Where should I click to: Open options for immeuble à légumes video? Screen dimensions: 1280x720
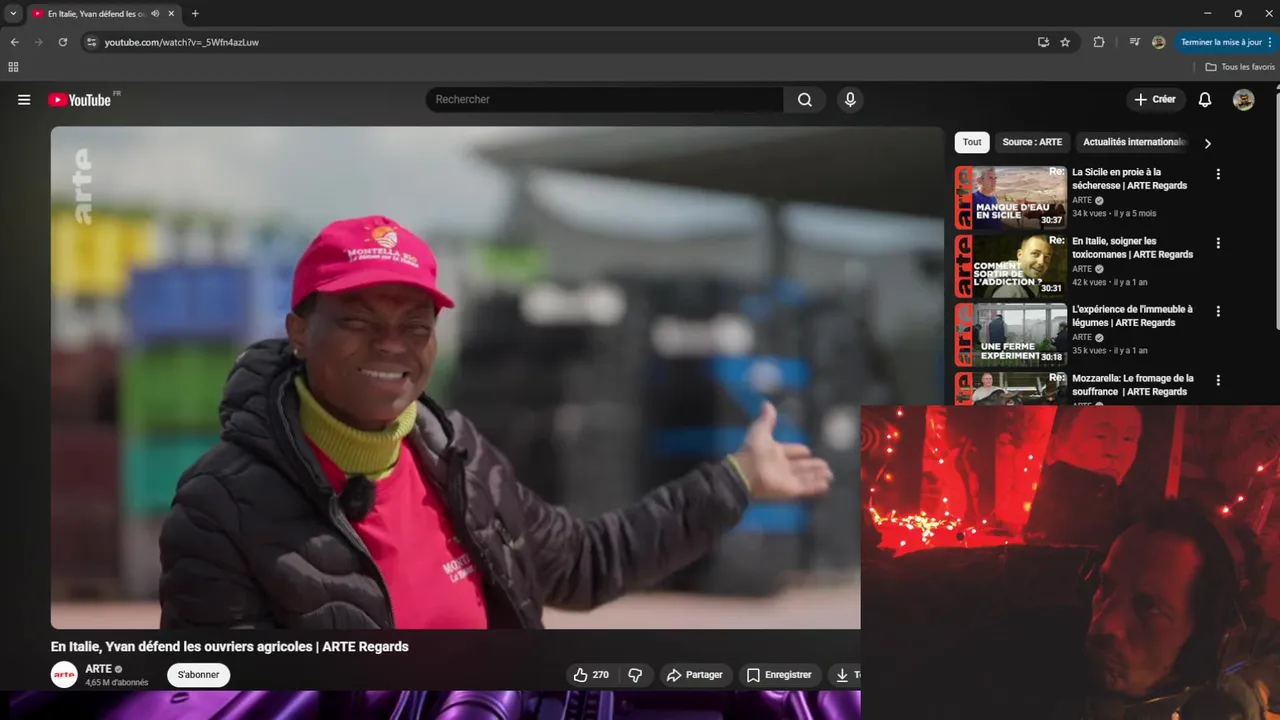point(1218,311)
